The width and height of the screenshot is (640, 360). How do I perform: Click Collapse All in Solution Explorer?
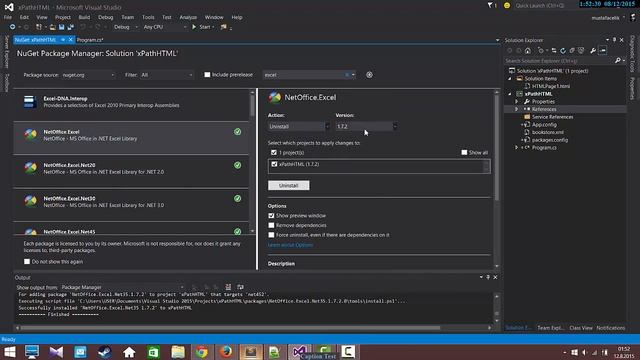click(x=572, y=51)
